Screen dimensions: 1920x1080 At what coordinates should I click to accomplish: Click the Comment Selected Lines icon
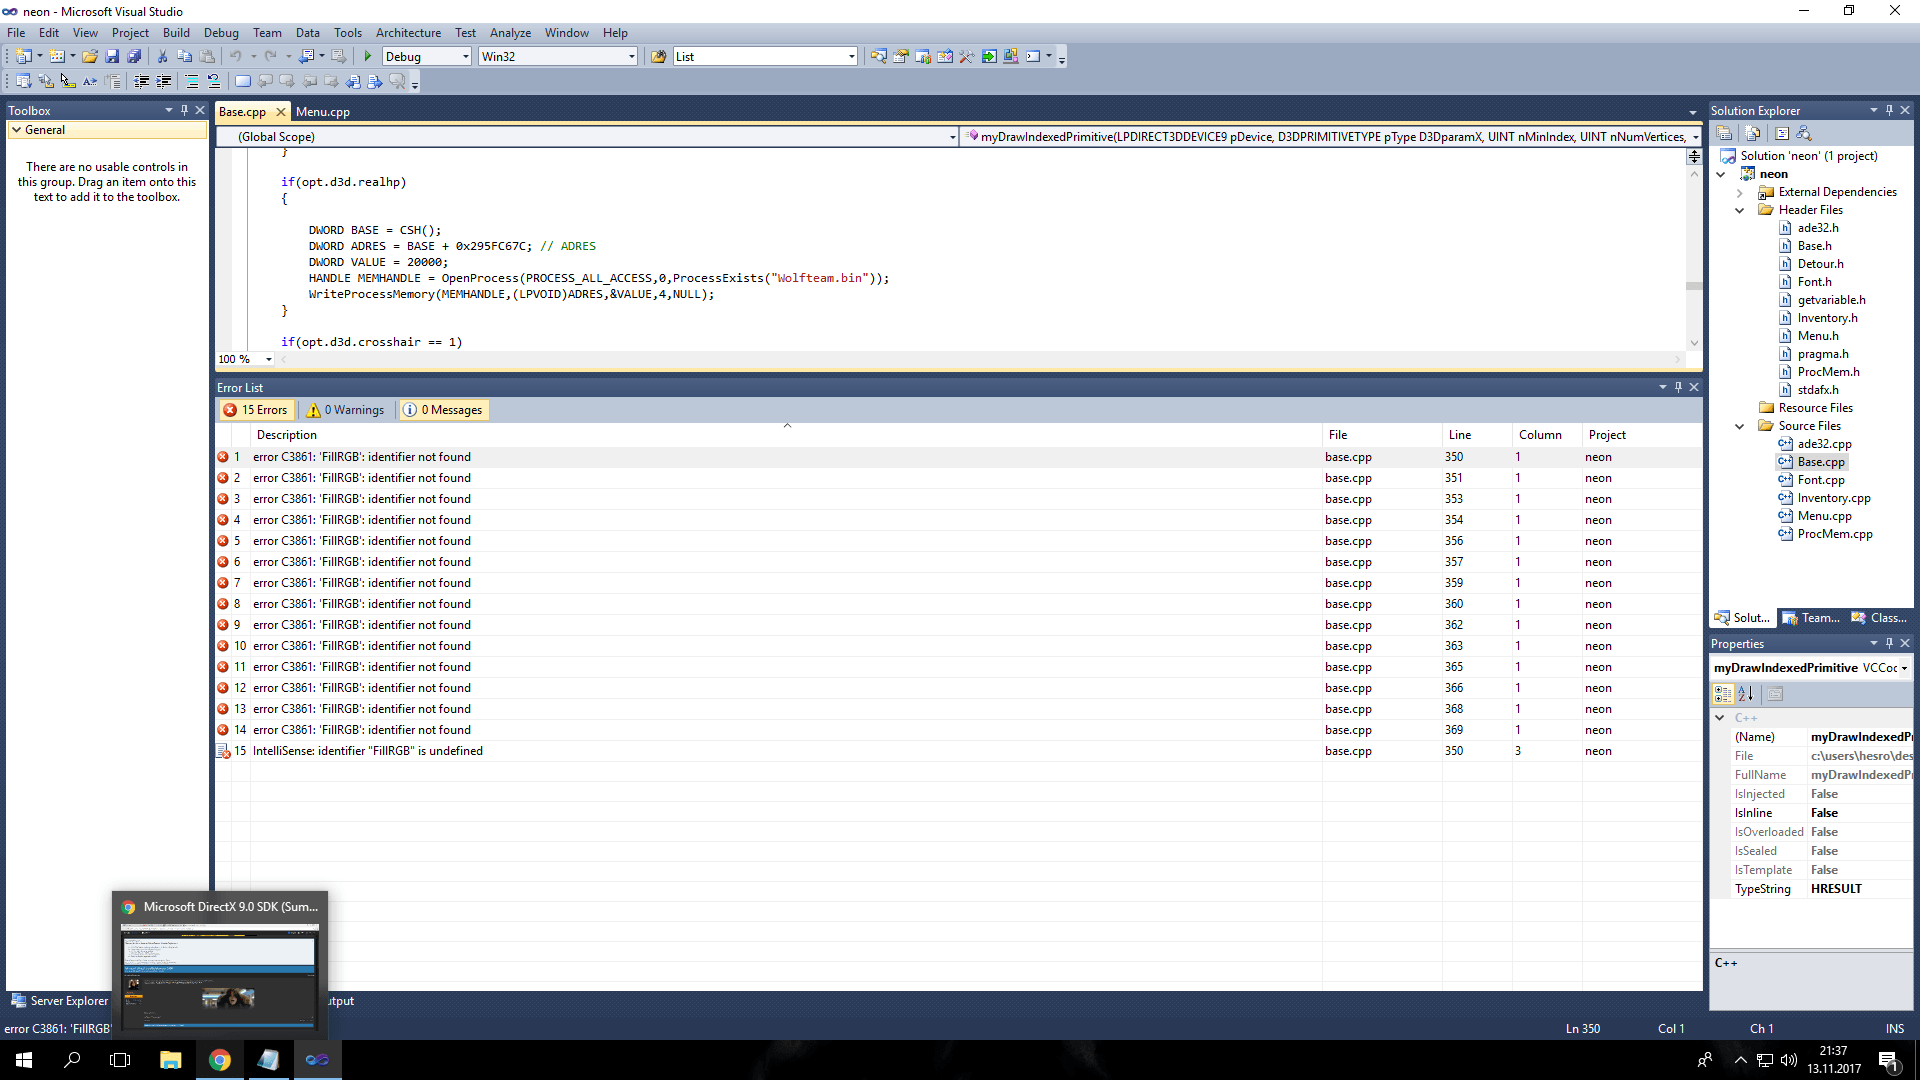pos(192,82)
